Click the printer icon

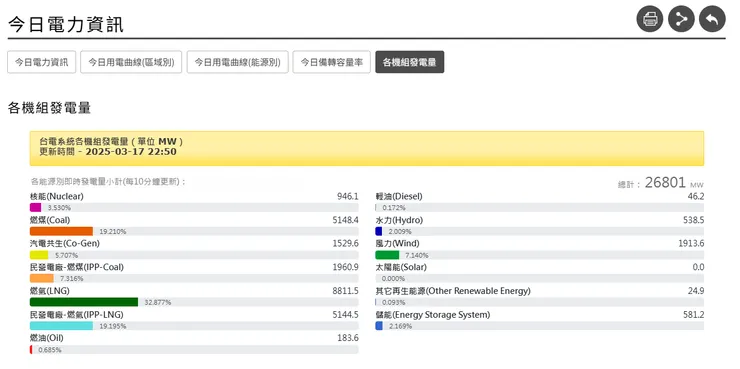[649, 19]
